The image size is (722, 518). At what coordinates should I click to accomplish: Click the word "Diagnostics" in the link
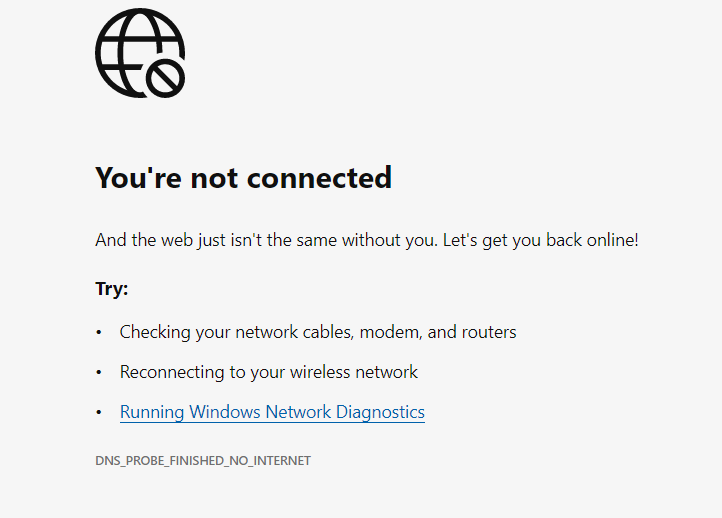[380, 412]
